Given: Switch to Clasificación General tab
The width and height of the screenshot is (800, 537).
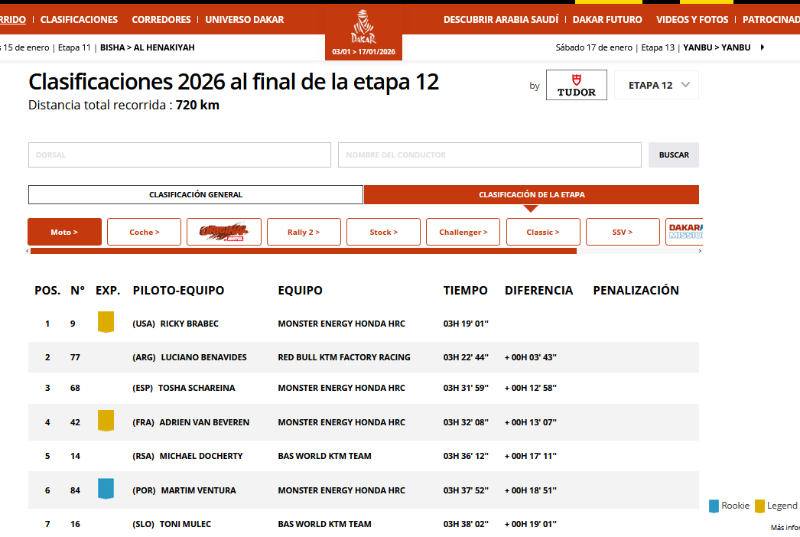Looking at the screenshot, I should pyautogui.click(x=195, y=195).
